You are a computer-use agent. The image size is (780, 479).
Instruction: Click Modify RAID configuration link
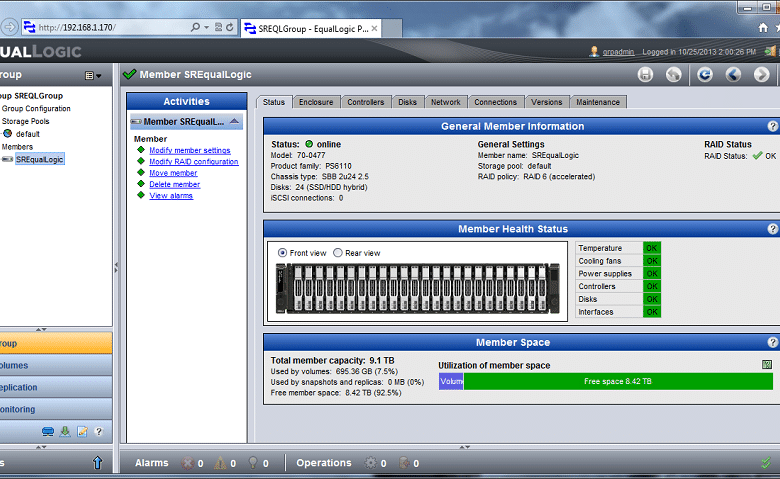tap(194, 162)
